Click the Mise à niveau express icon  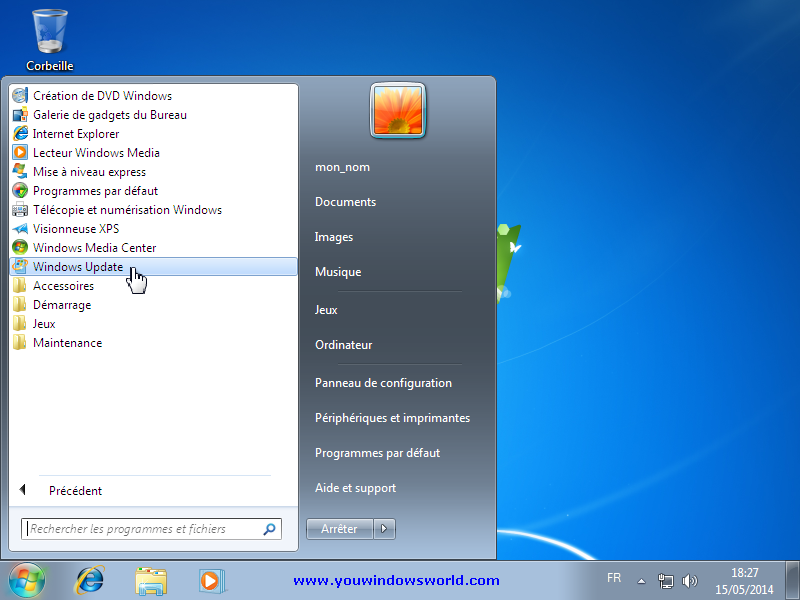point(20,171)
